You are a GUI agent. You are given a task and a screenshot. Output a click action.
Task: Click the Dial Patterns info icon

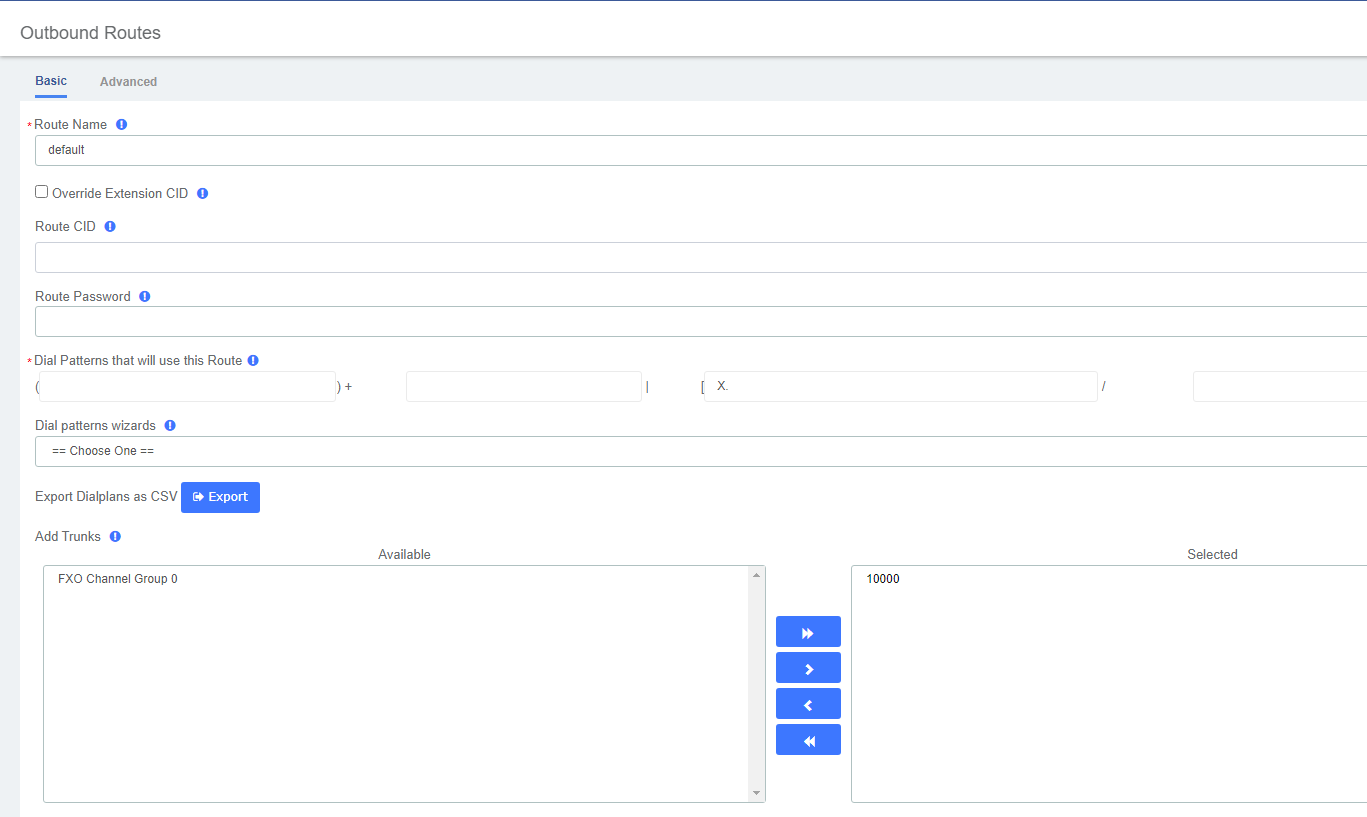pos(253,361)
